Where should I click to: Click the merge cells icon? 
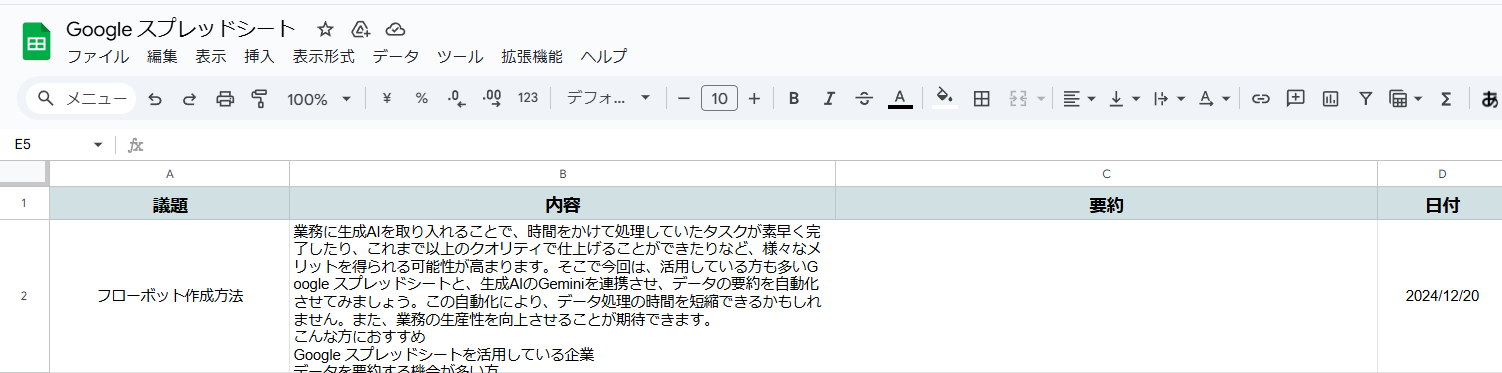pyautogui.click(x=1019, y=99)
